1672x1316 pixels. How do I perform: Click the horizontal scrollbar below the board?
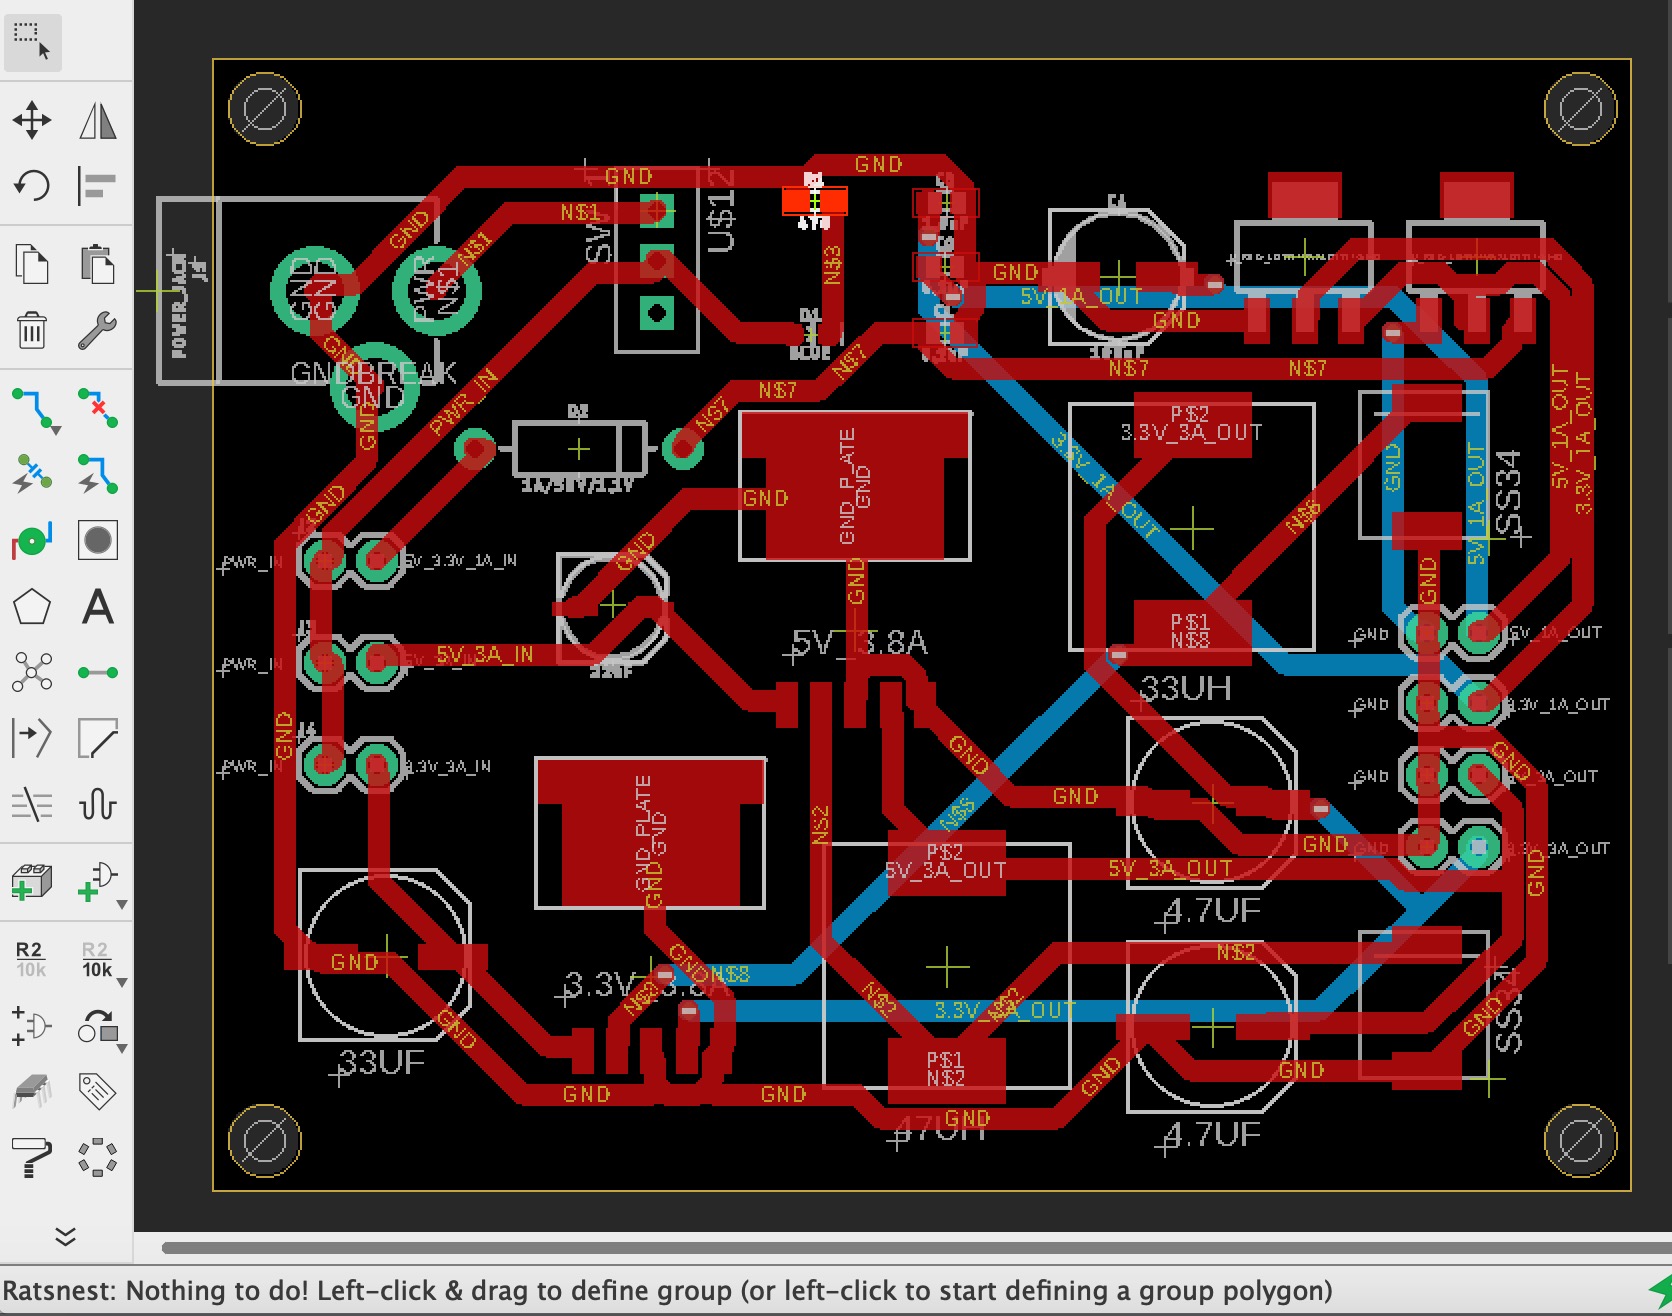pyautogui.click(x=900, y=1247)
